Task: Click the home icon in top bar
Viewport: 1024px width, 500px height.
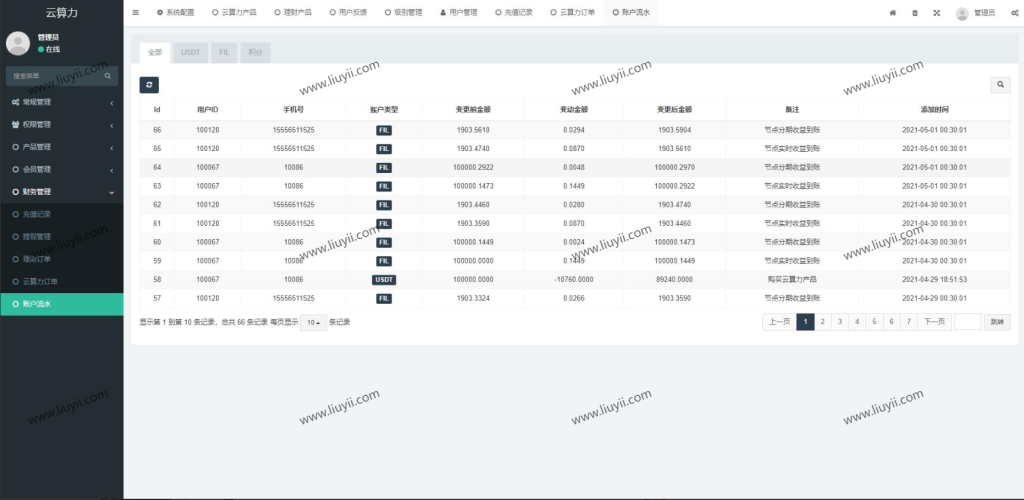Action: click(x=893, y=13)
